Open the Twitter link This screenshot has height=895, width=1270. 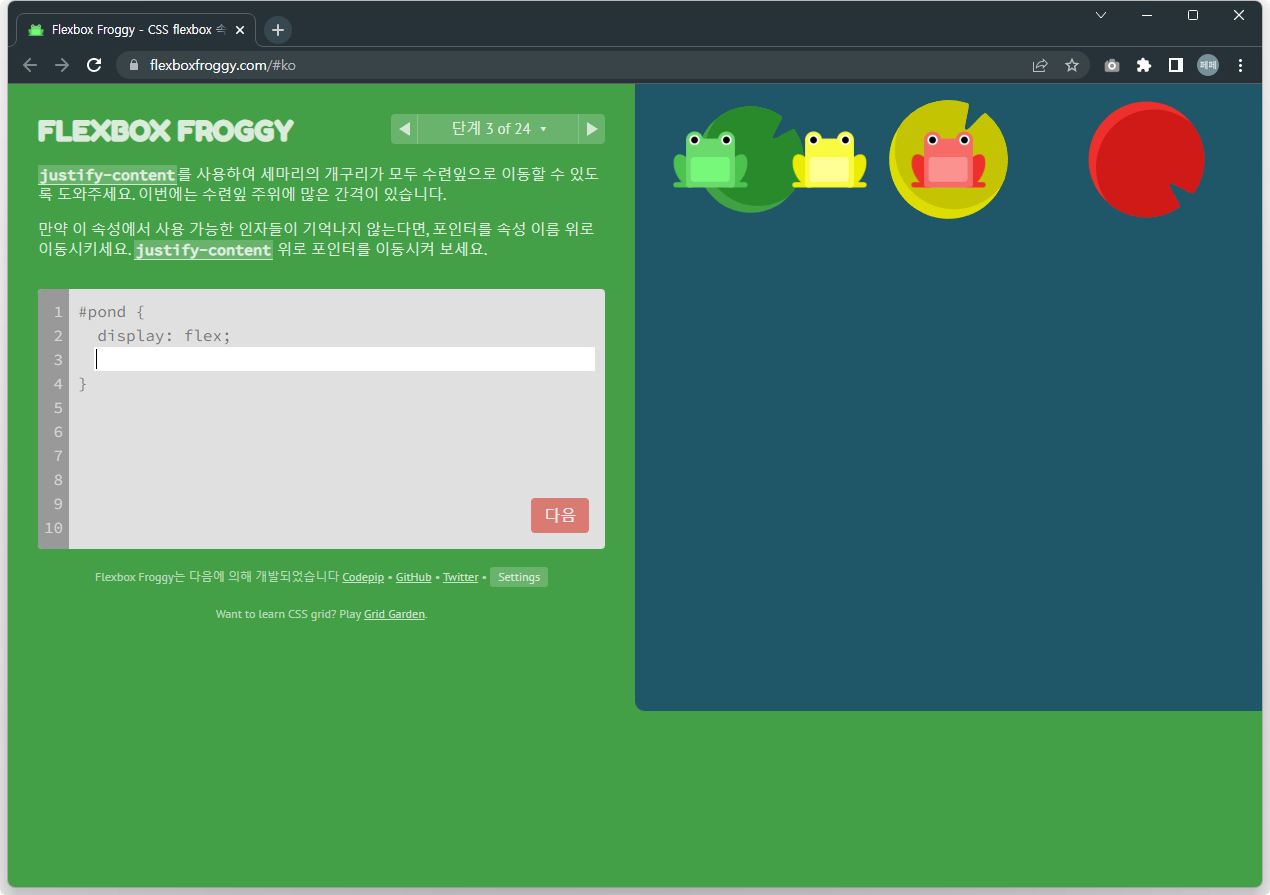pyautogui.click(x=461, y=577)
